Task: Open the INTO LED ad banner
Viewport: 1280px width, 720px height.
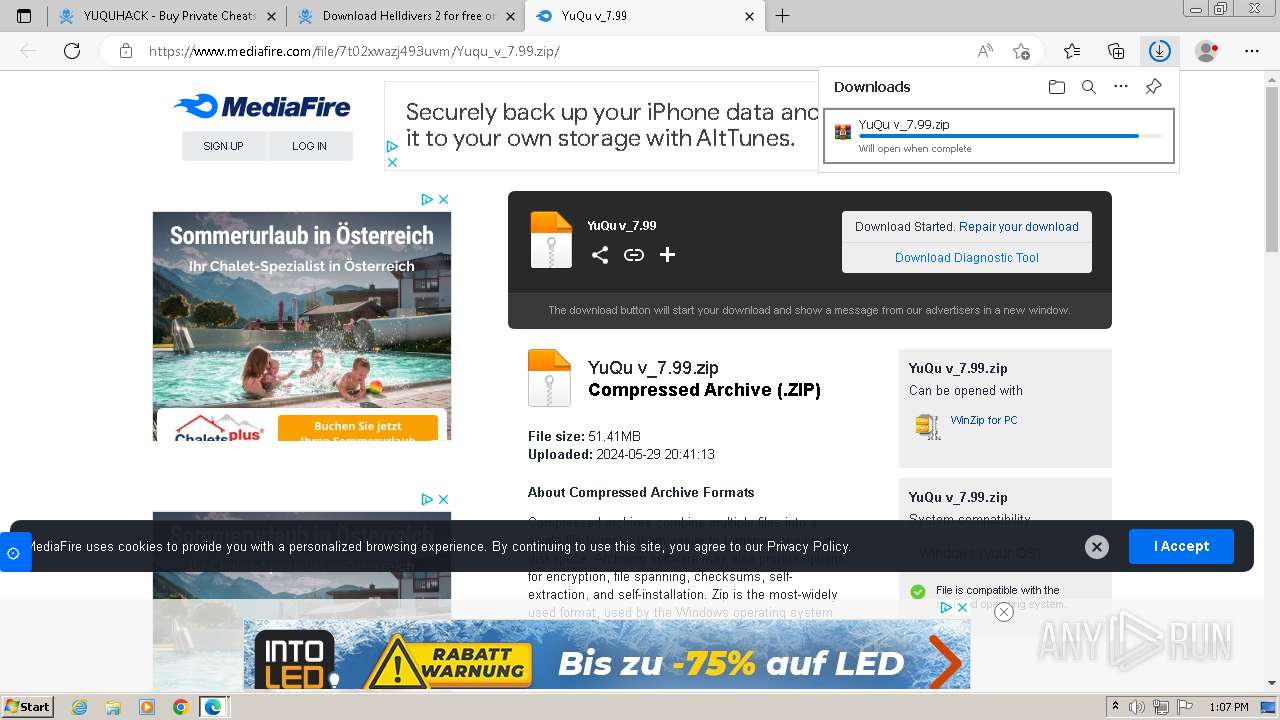Action: (x=607, y=654)
